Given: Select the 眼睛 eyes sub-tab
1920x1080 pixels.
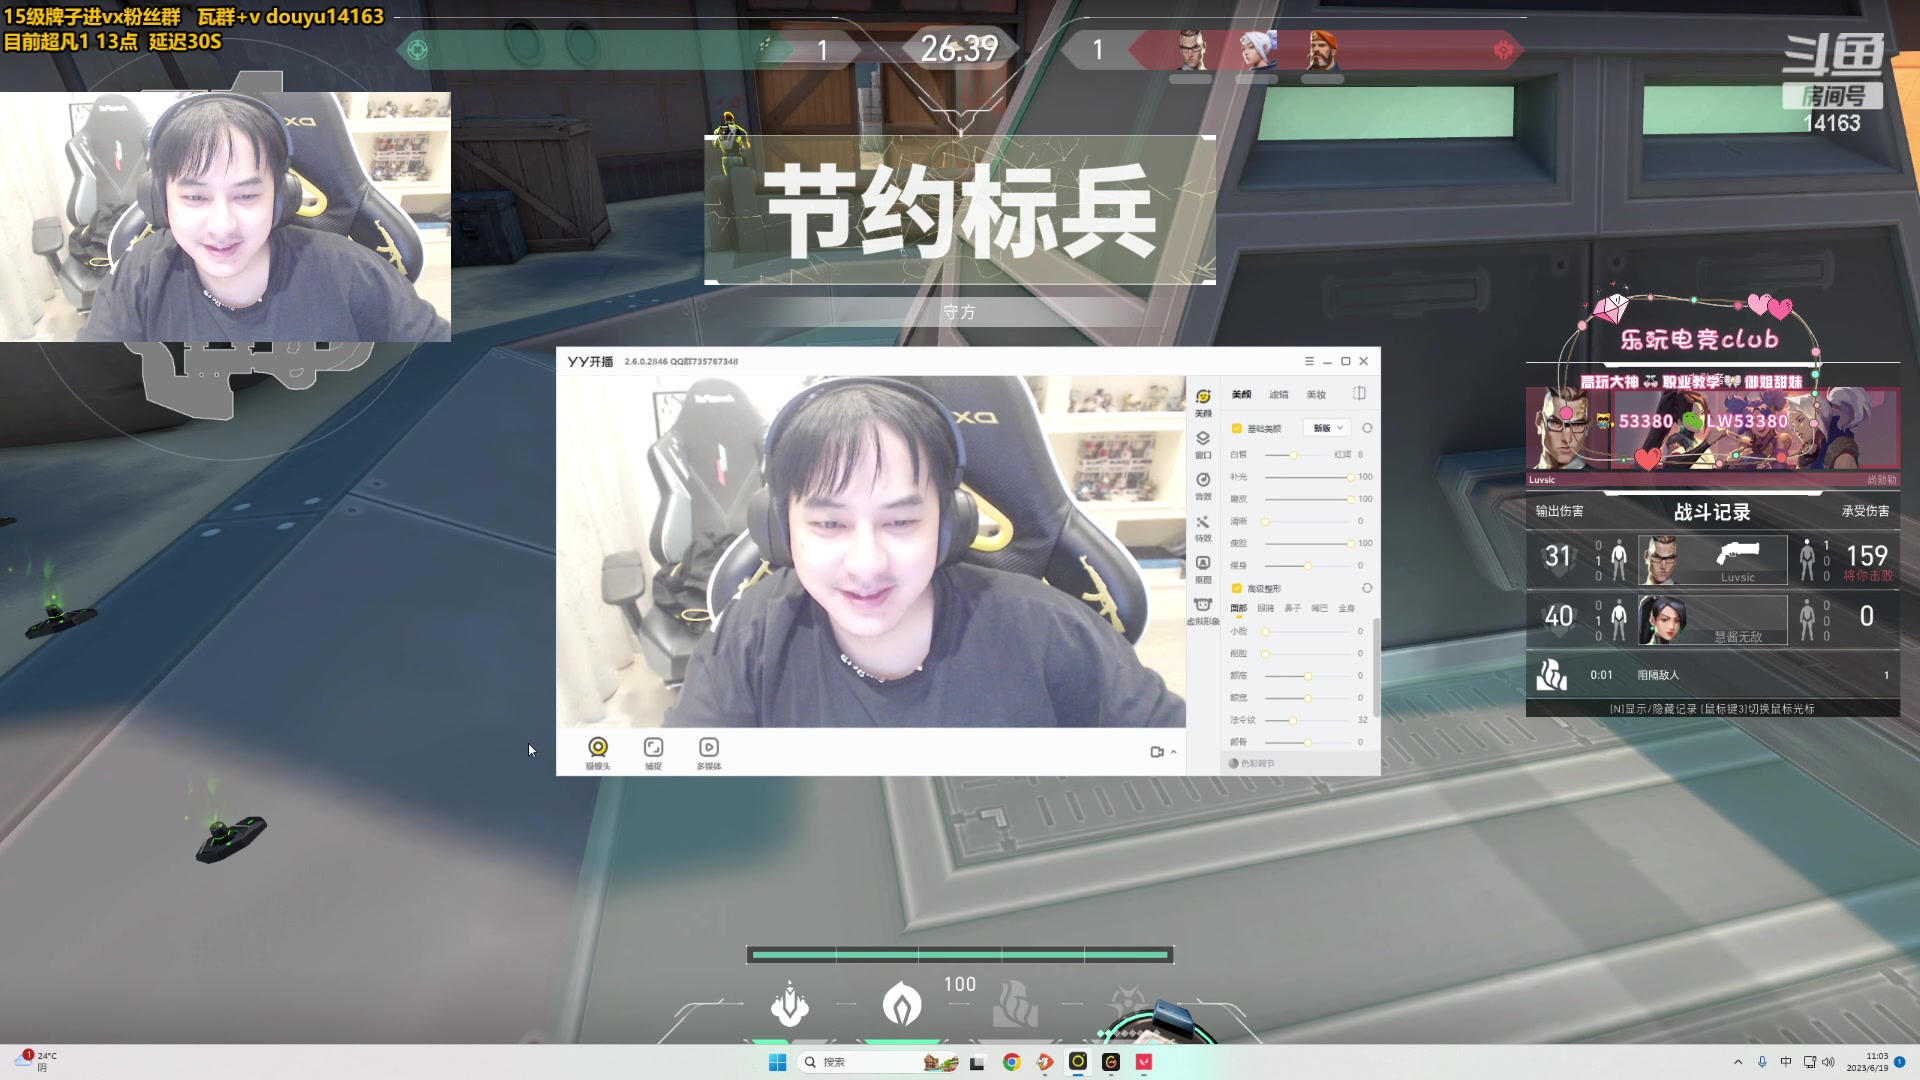Looking at the screenshot, I should click(x=1266, y=608).
